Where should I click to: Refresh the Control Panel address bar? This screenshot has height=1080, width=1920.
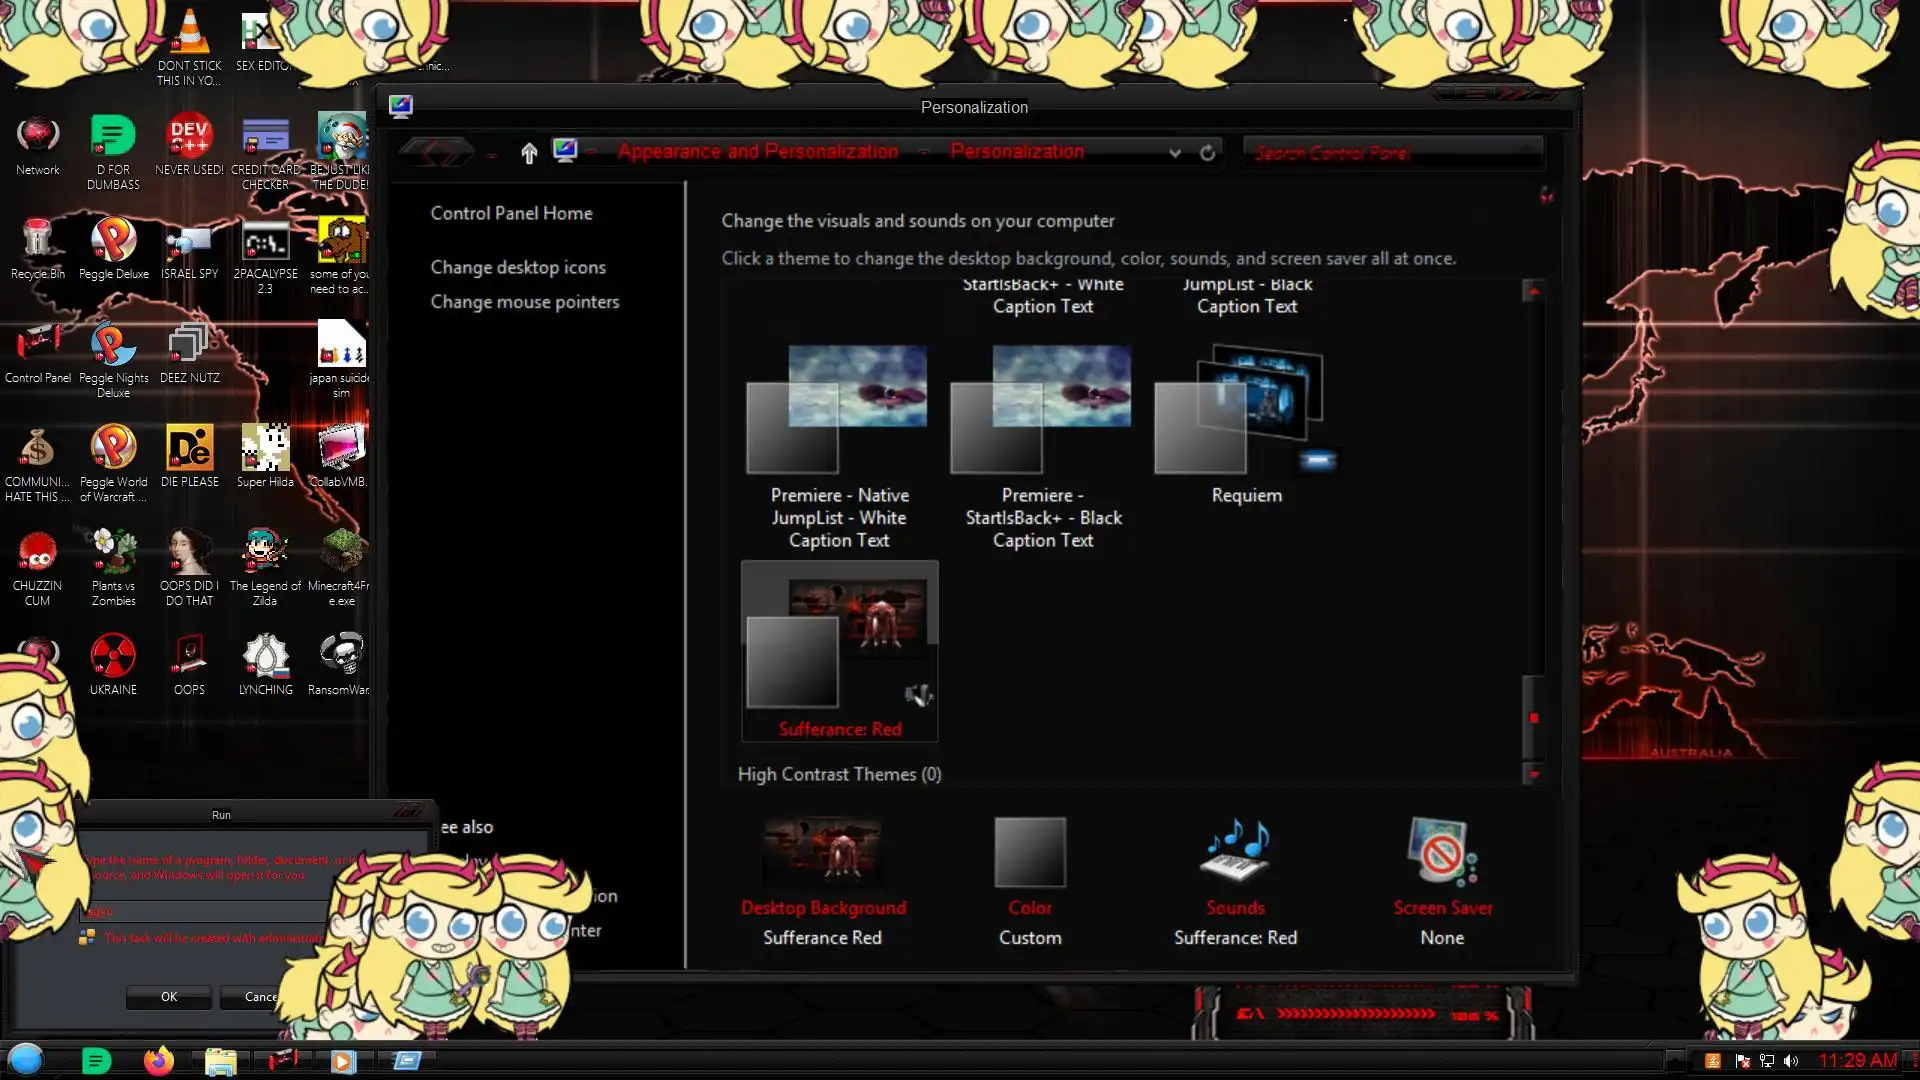(x=1207, y=153)
